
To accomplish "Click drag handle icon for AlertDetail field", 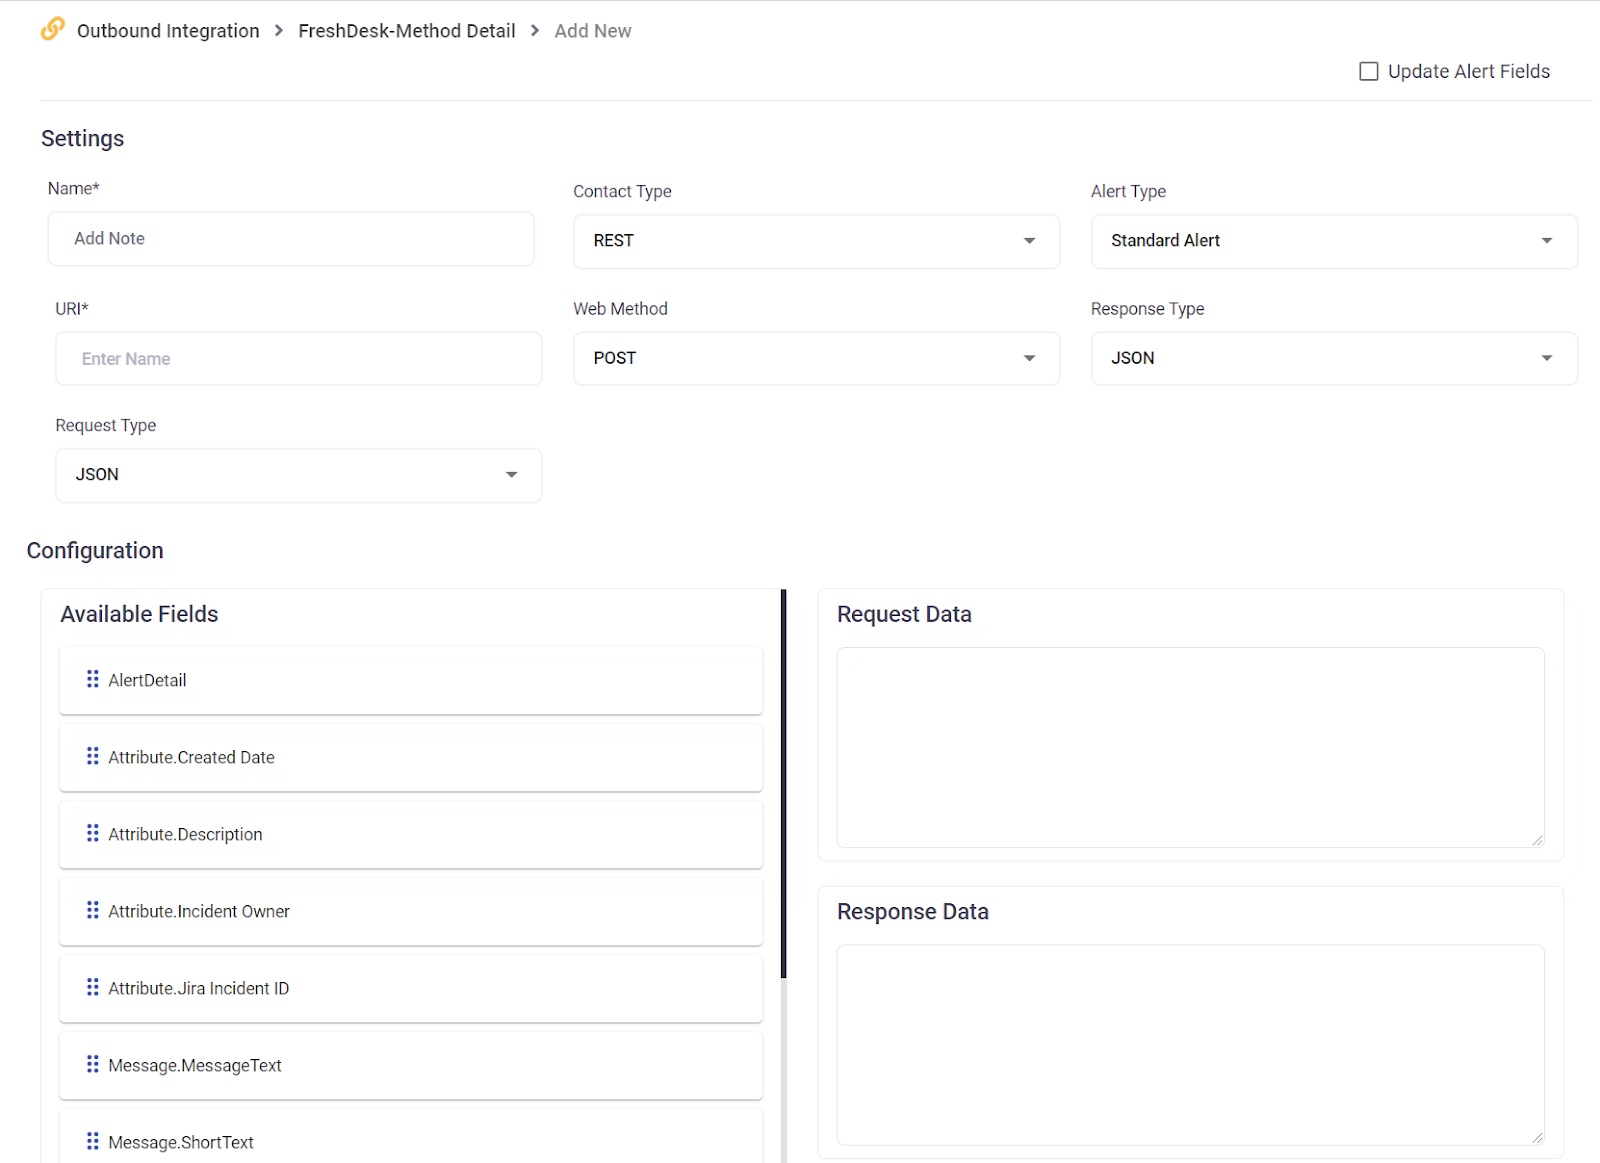I will tap(93, 679).
